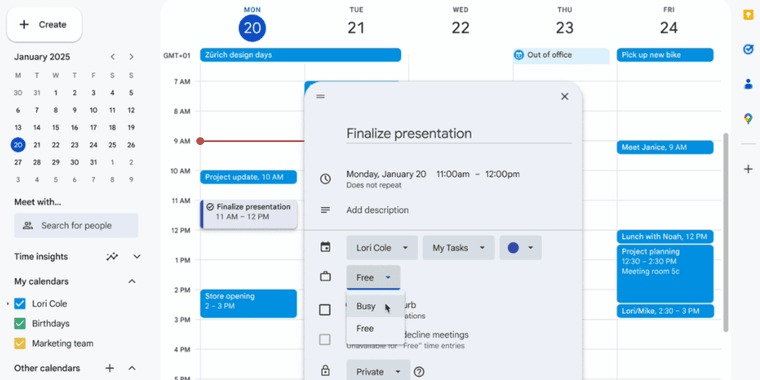Click the Out of office icon on Thursday
Screen dimensions: 760x380
click(x=519, y=55)
